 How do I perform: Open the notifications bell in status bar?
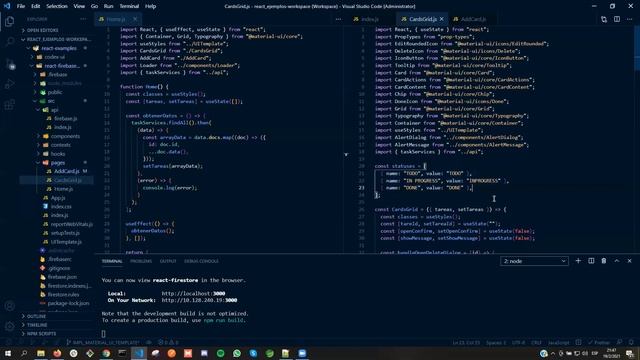pyautogui.click(x=631, y=342)
